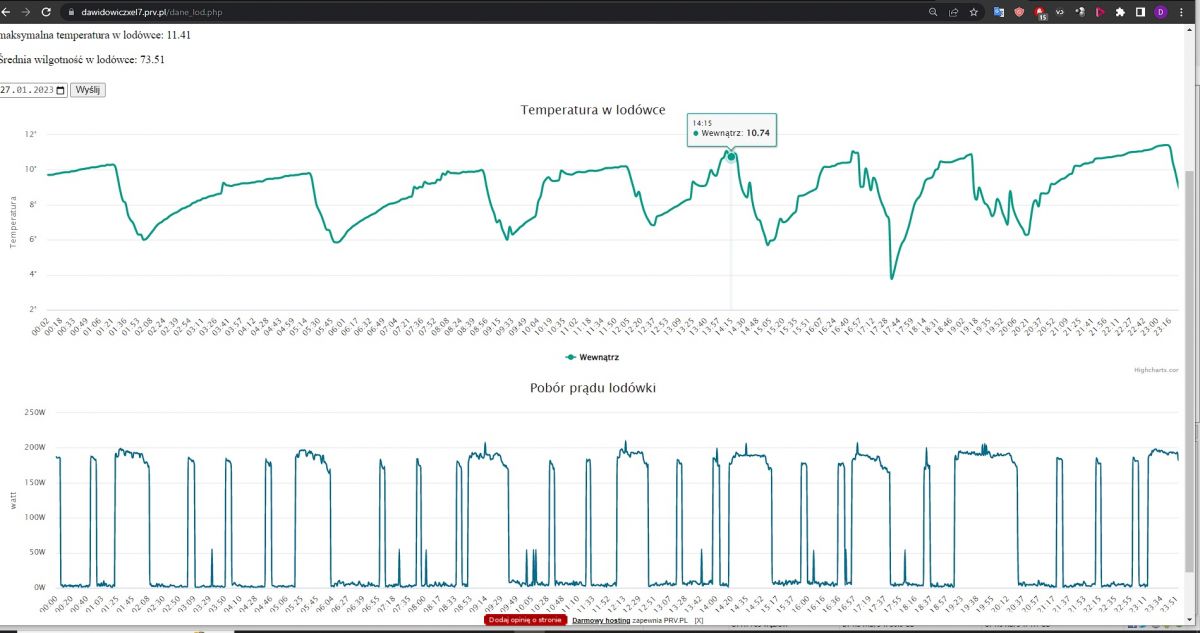Screen dimensions: 1200x633
Task: Click the tooltip value 10.74
Action: point(759,132)
